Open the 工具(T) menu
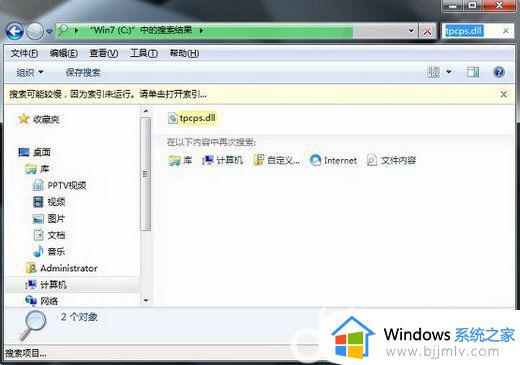 pos(144,53)
